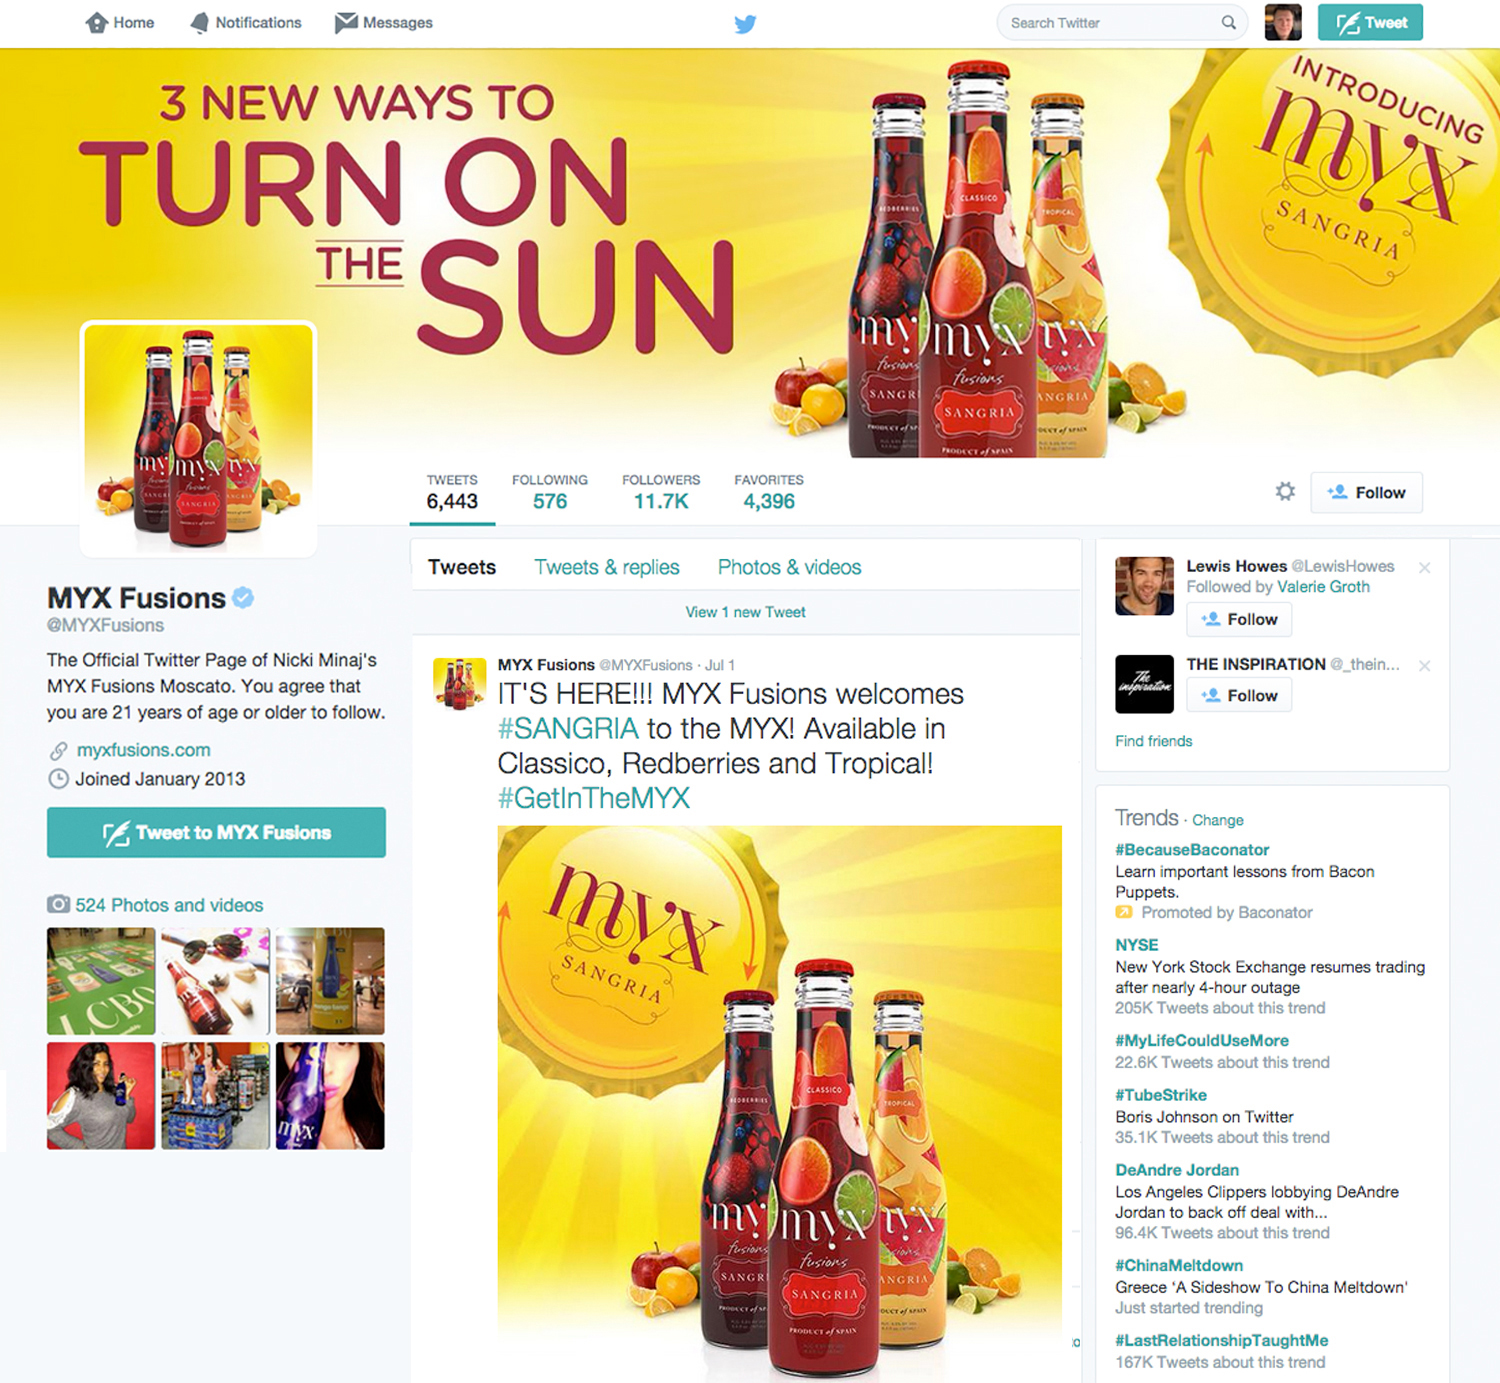
Task: Select the Tweets count 6,443 stat
Action: tap(452, 493)
